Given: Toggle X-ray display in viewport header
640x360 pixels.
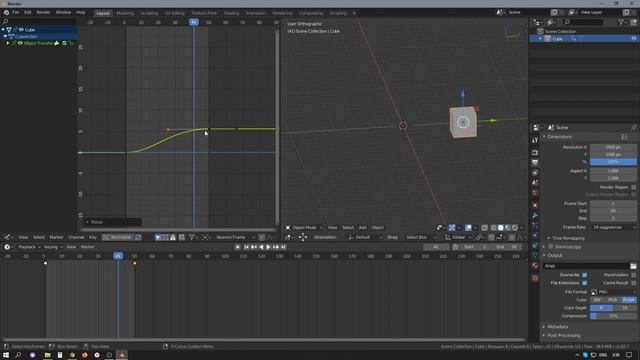Looking at the screenshot, I should point(484,228).
